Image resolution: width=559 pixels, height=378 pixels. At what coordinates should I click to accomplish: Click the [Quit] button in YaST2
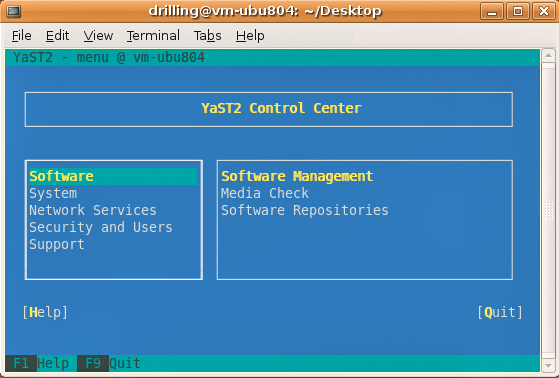pyautogui.click(x=500, y=312)
